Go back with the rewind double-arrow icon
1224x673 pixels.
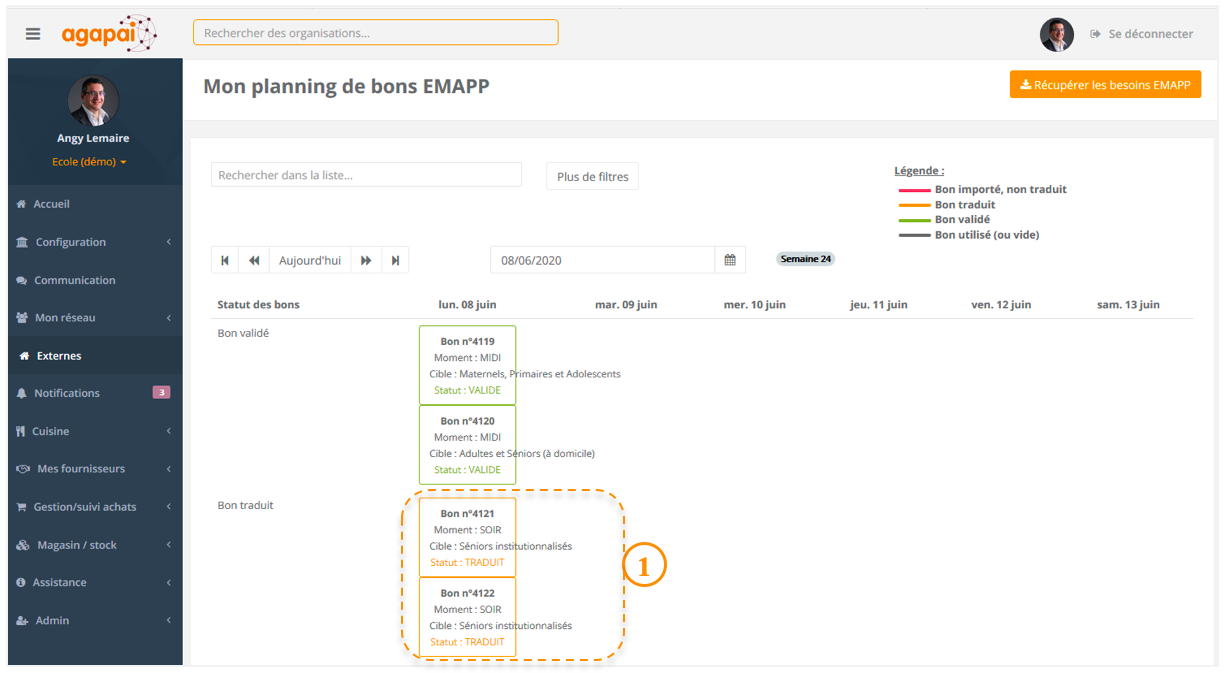[254, 260]
